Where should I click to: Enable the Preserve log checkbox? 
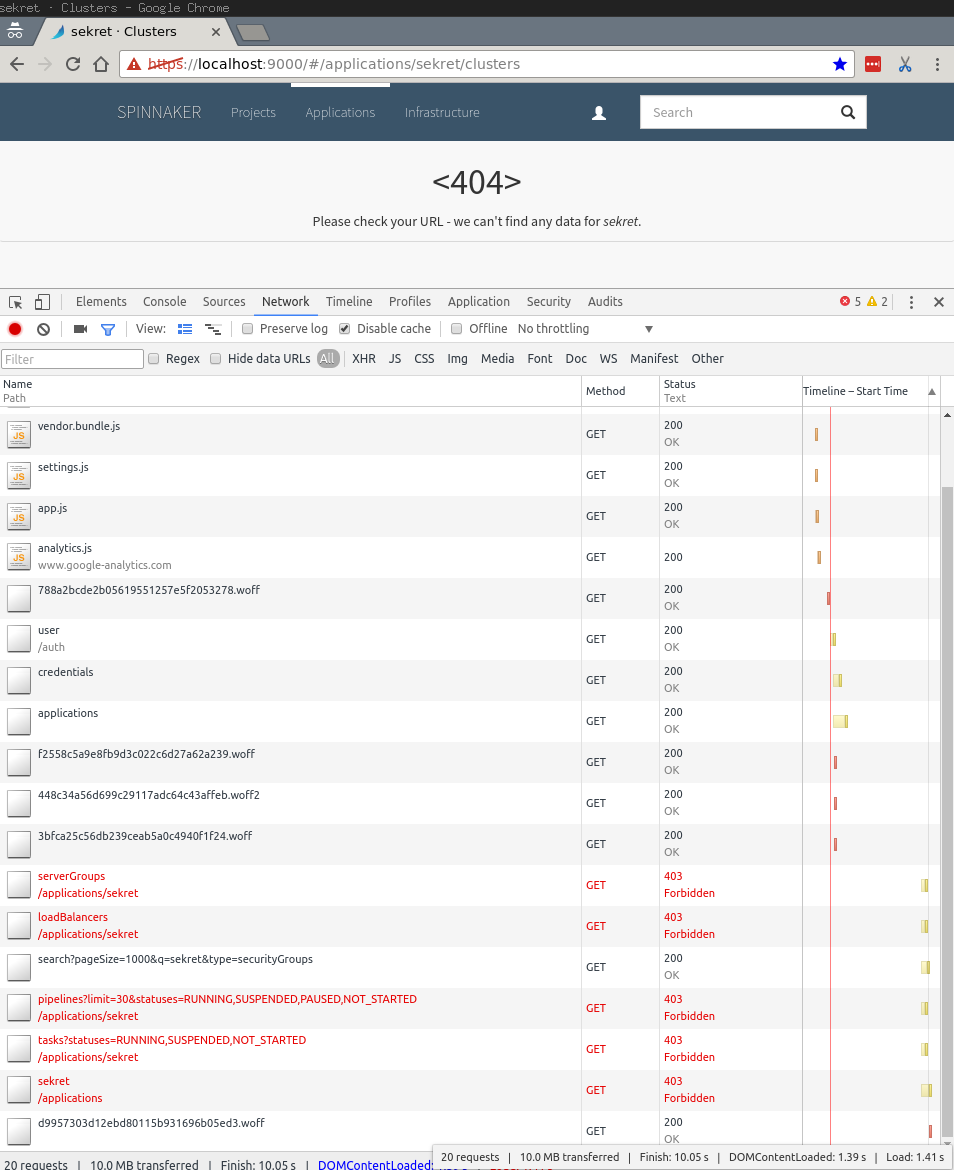point(247,328)
